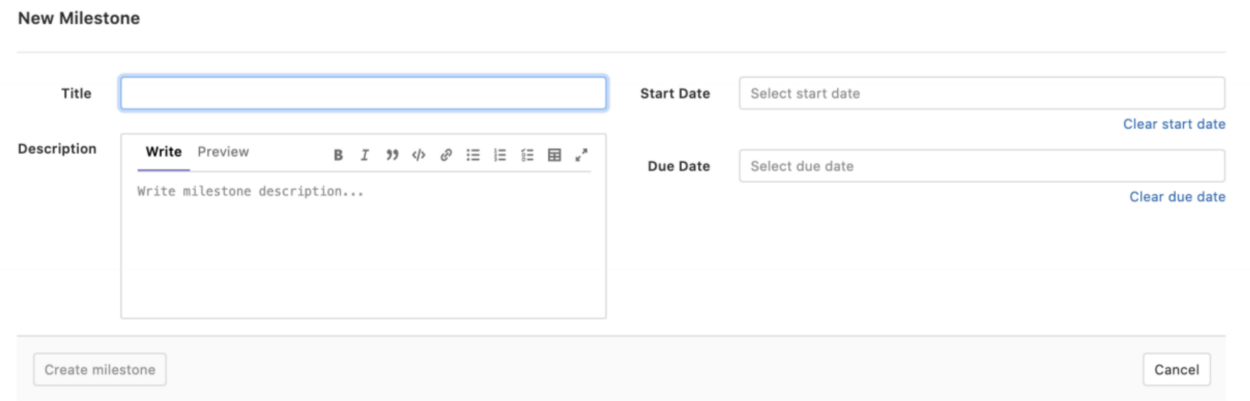
Task: Switch to the Write tab
Action: coord(164,152)
